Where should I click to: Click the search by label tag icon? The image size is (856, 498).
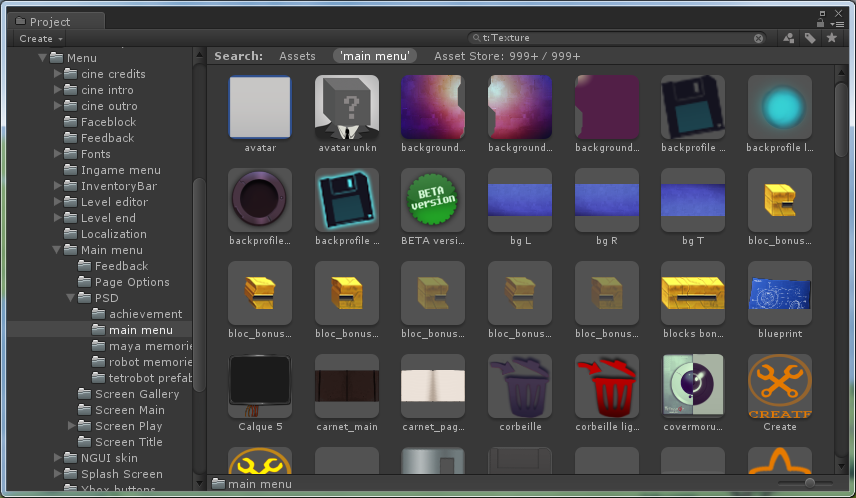(x=810, y=38)
